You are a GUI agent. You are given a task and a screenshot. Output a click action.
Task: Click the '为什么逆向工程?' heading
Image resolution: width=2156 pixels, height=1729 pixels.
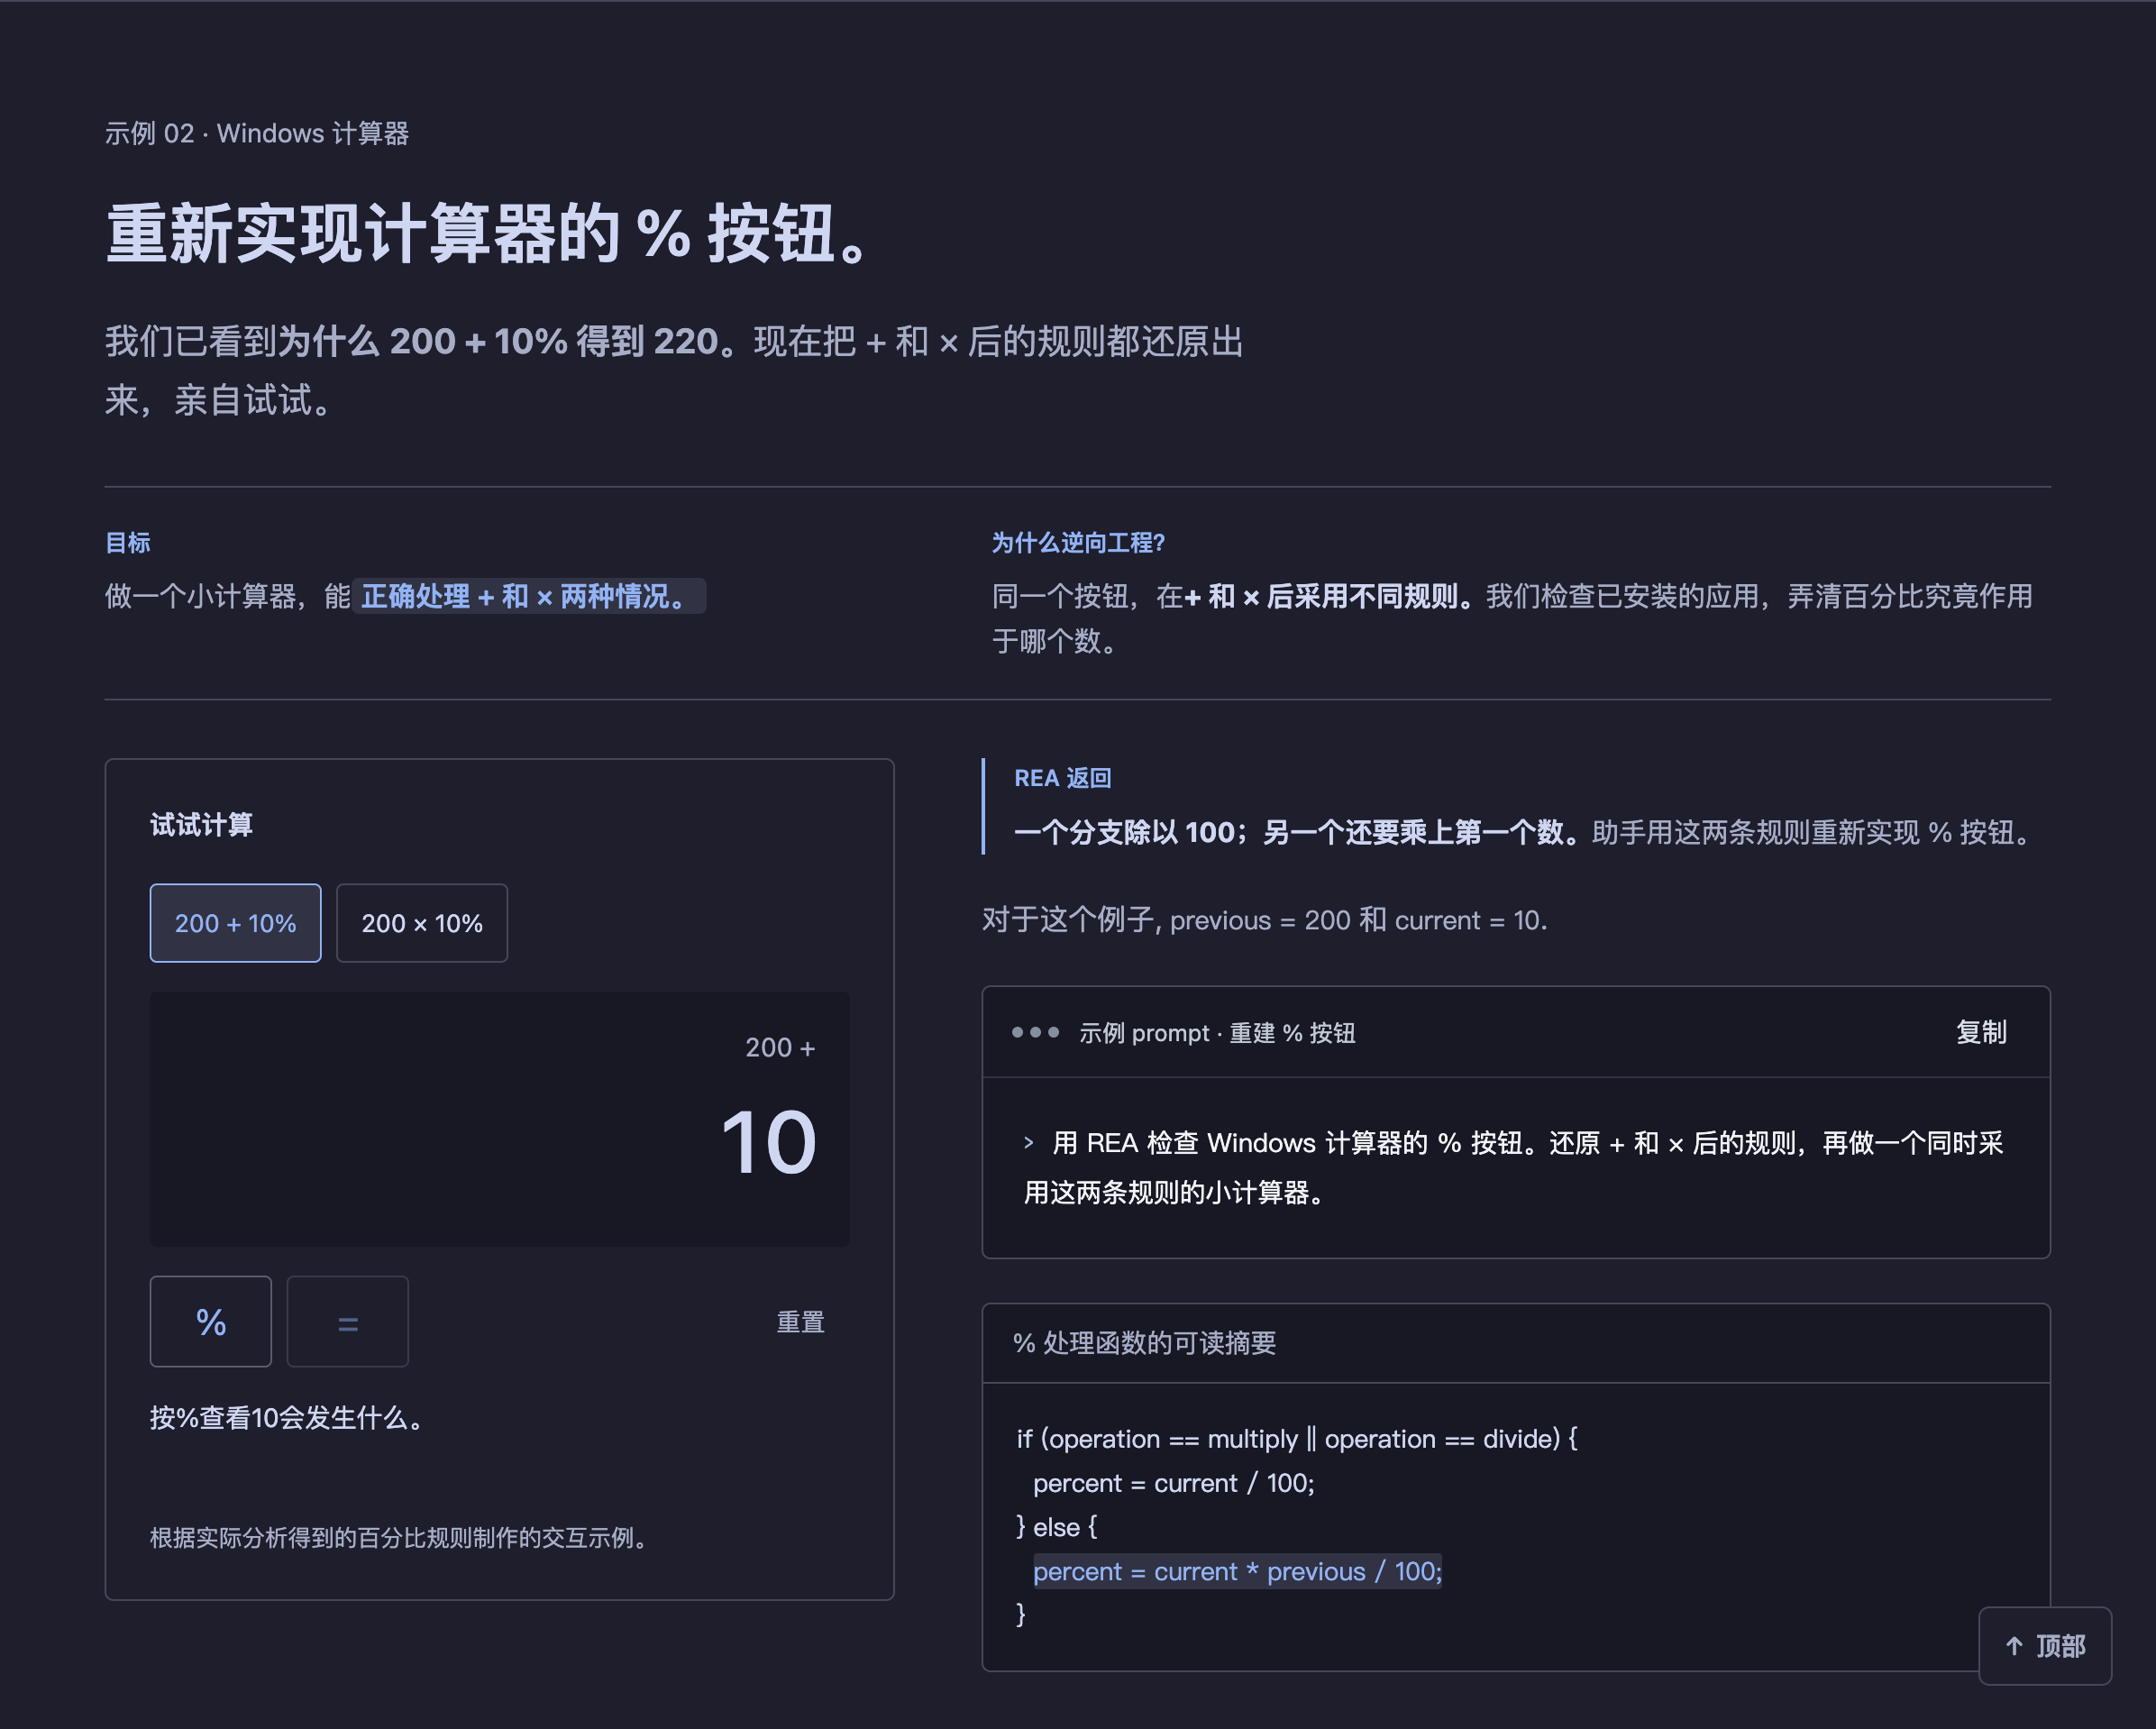[1078, 543]
